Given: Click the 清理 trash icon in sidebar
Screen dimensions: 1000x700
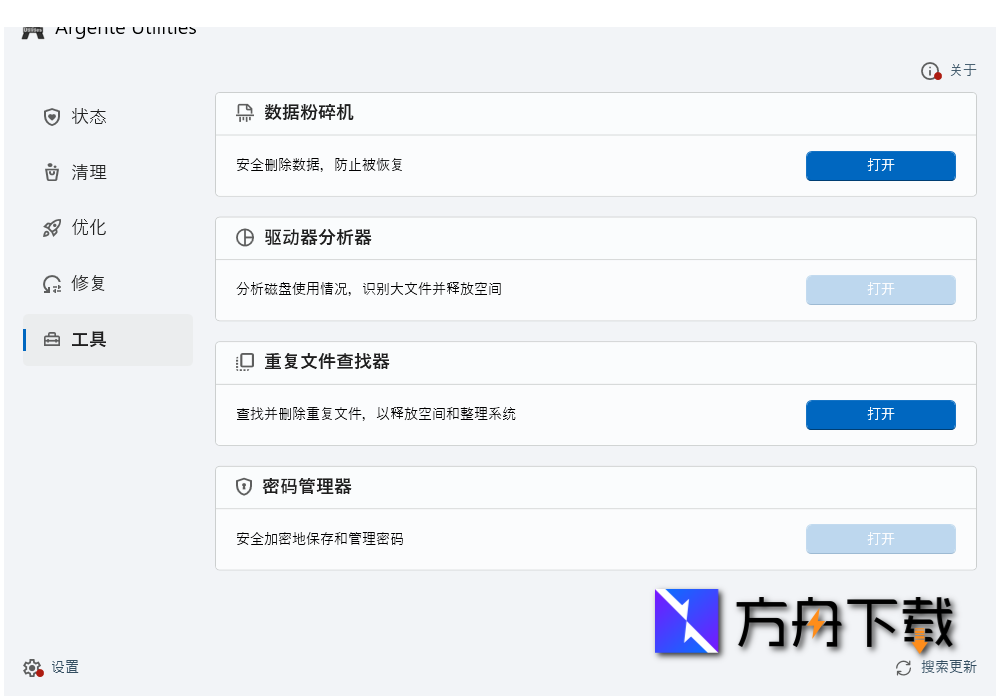Looking at the screenshot, I should coord(51,172).
